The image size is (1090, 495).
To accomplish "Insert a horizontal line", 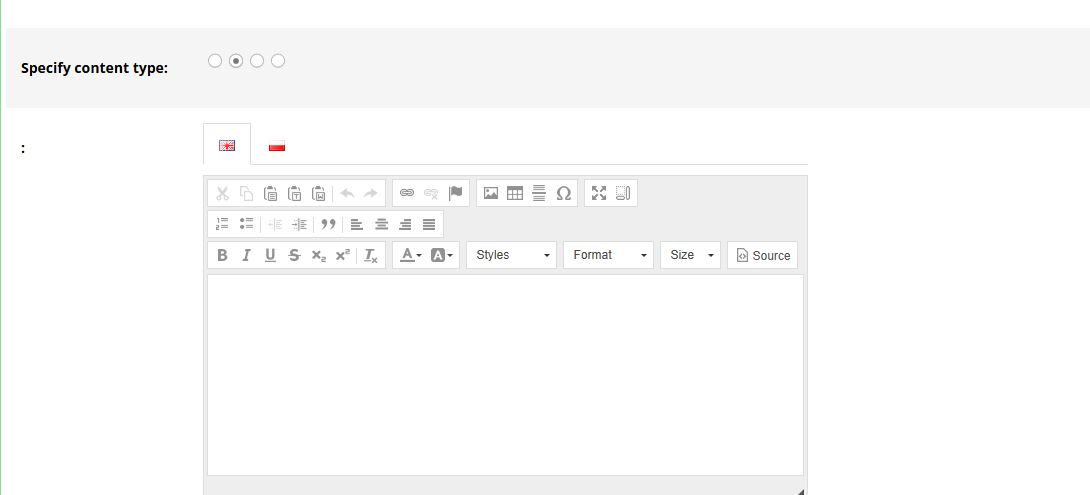I will coord(539,193).
